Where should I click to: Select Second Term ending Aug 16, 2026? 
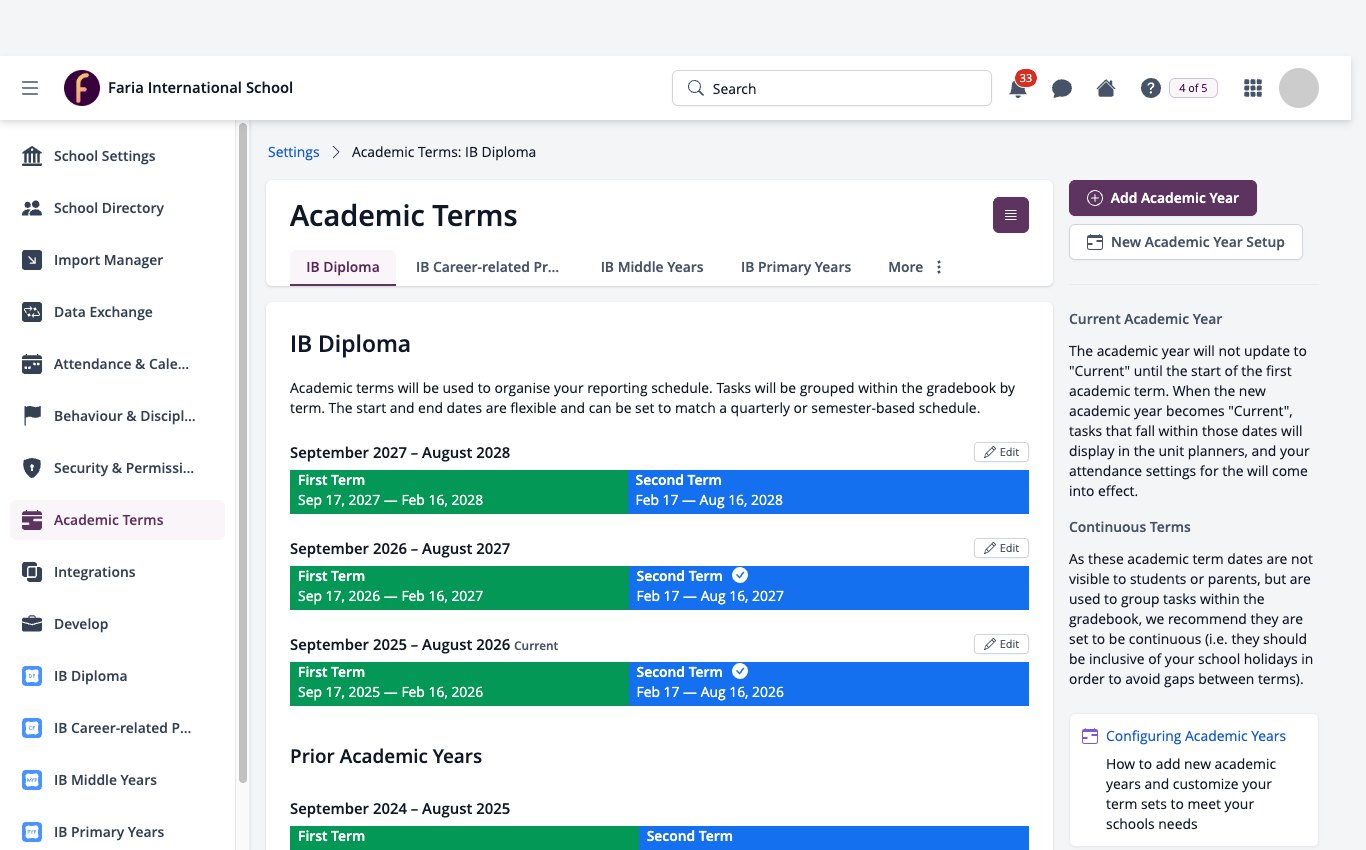829,682
